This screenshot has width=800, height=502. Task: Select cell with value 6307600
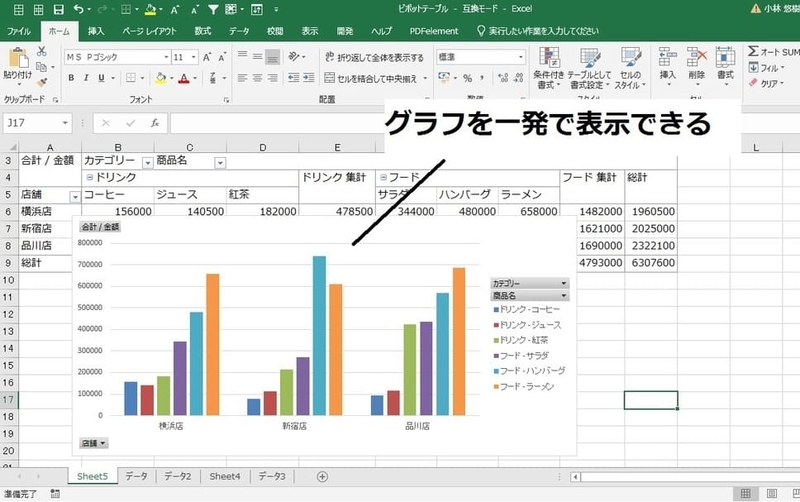[x=651, y=263]
